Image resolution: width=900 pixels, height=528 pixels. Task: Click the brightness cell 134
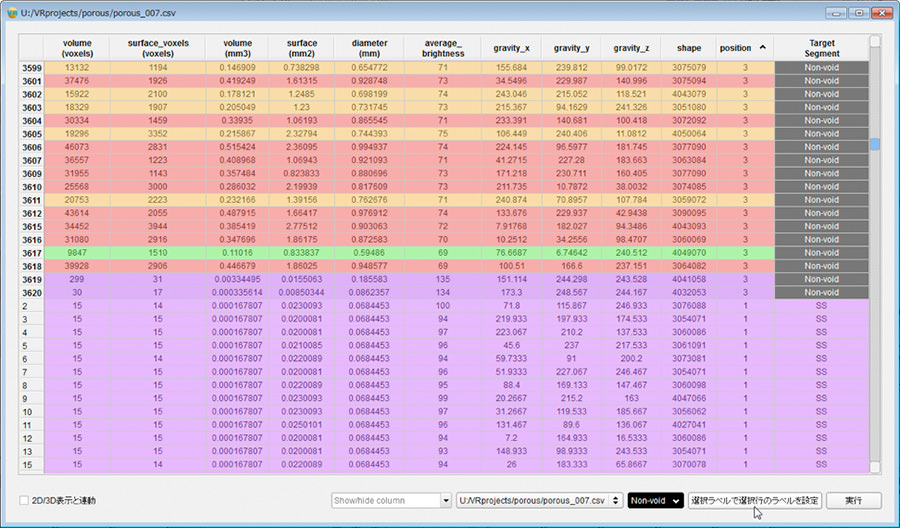(443, 292)
